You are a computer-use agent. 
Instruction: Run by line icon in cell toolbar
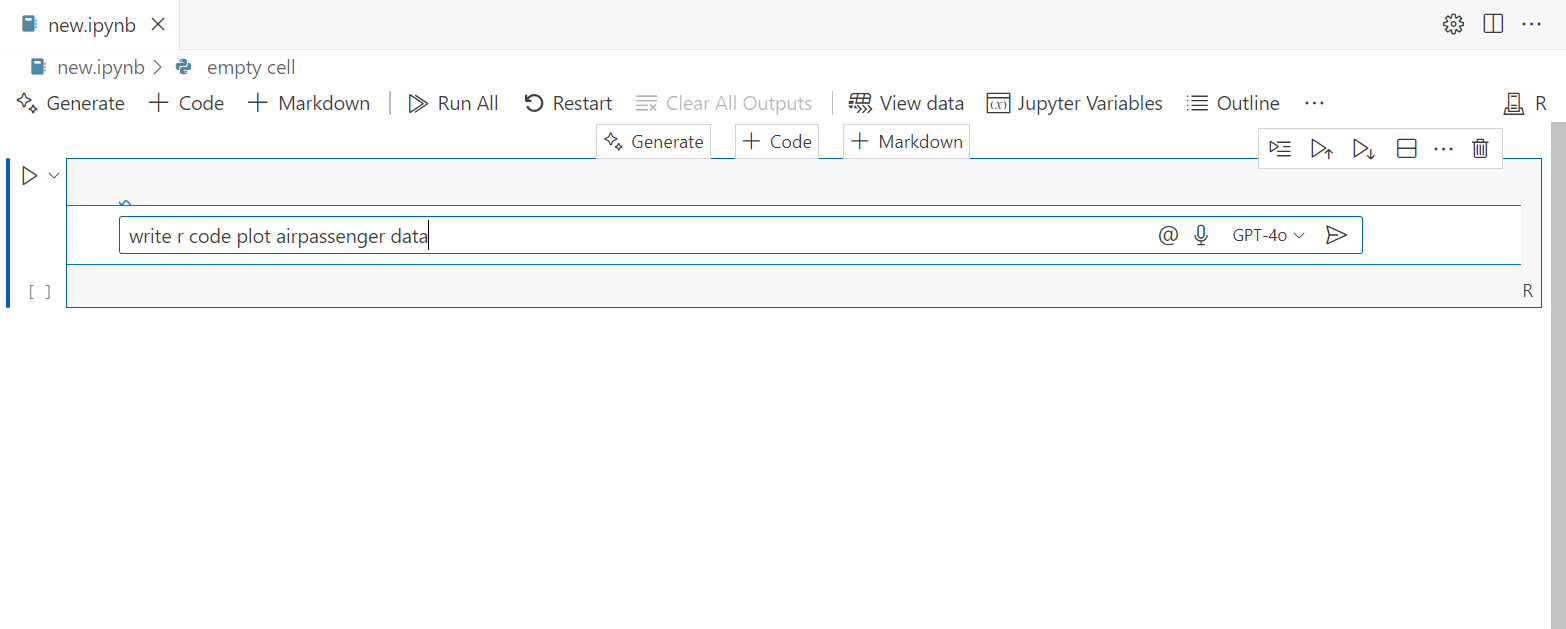[x=1280, y=149]
